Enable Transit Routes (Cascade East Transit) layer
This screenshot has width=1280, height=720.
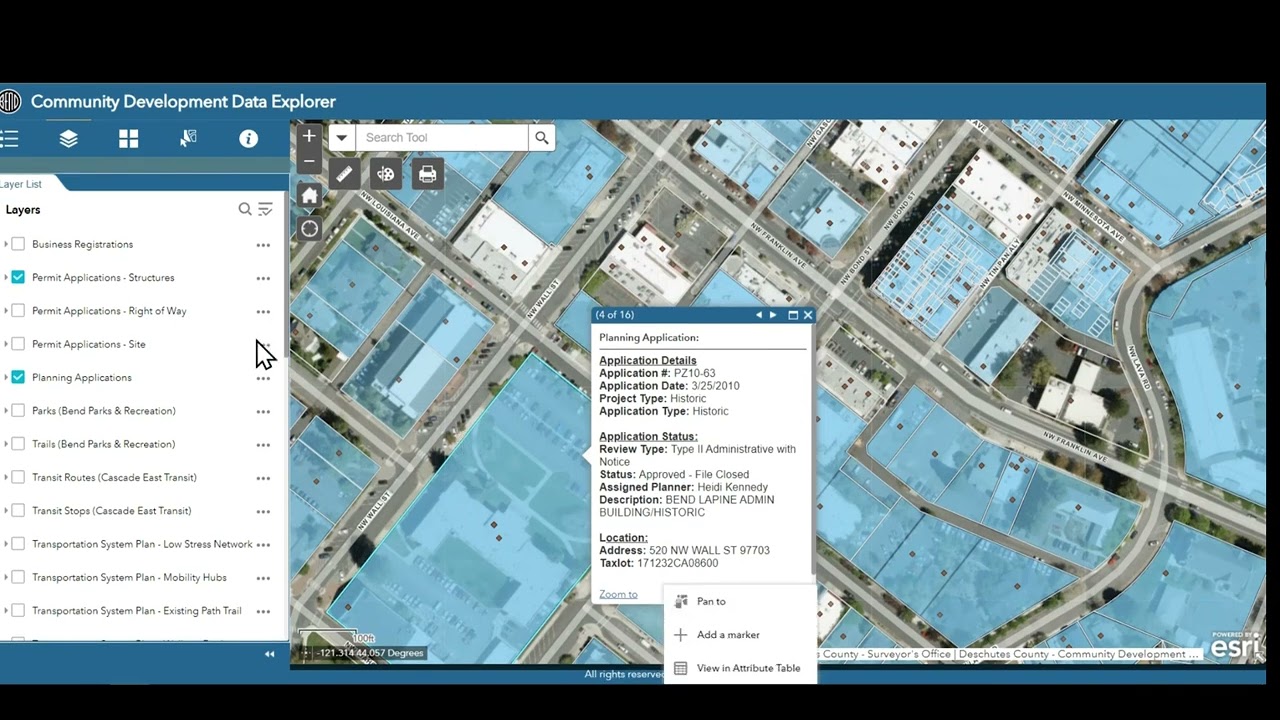click(18, 477)
